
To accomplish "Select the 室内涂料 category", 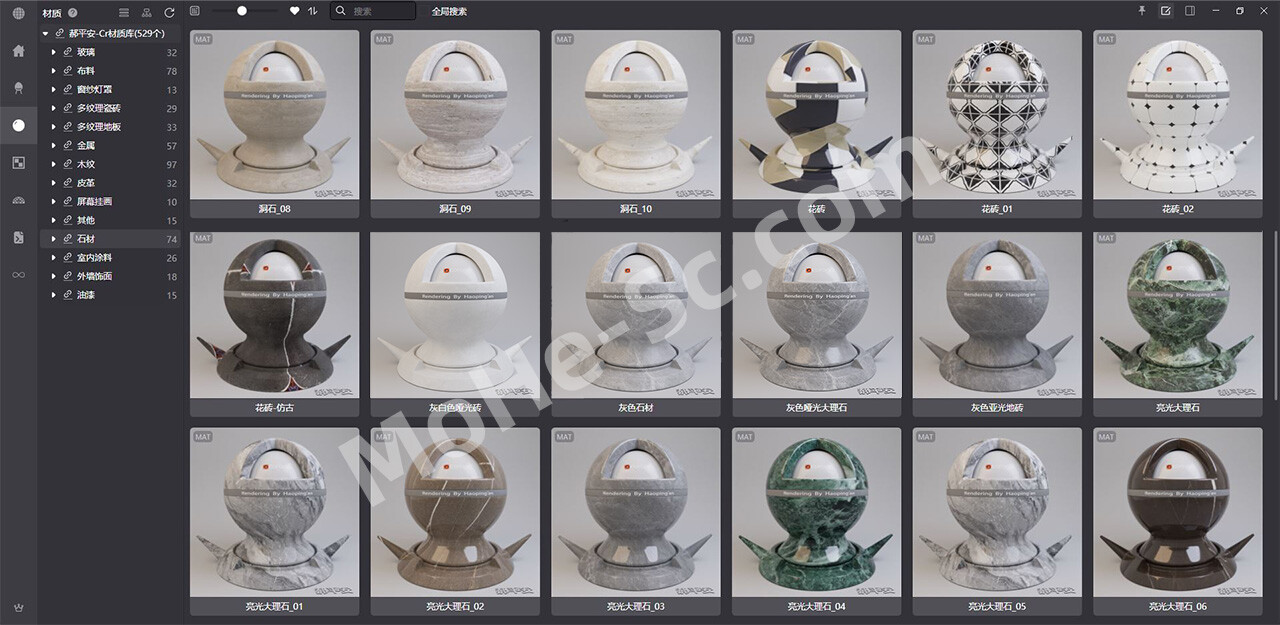I will coord(94,258).
